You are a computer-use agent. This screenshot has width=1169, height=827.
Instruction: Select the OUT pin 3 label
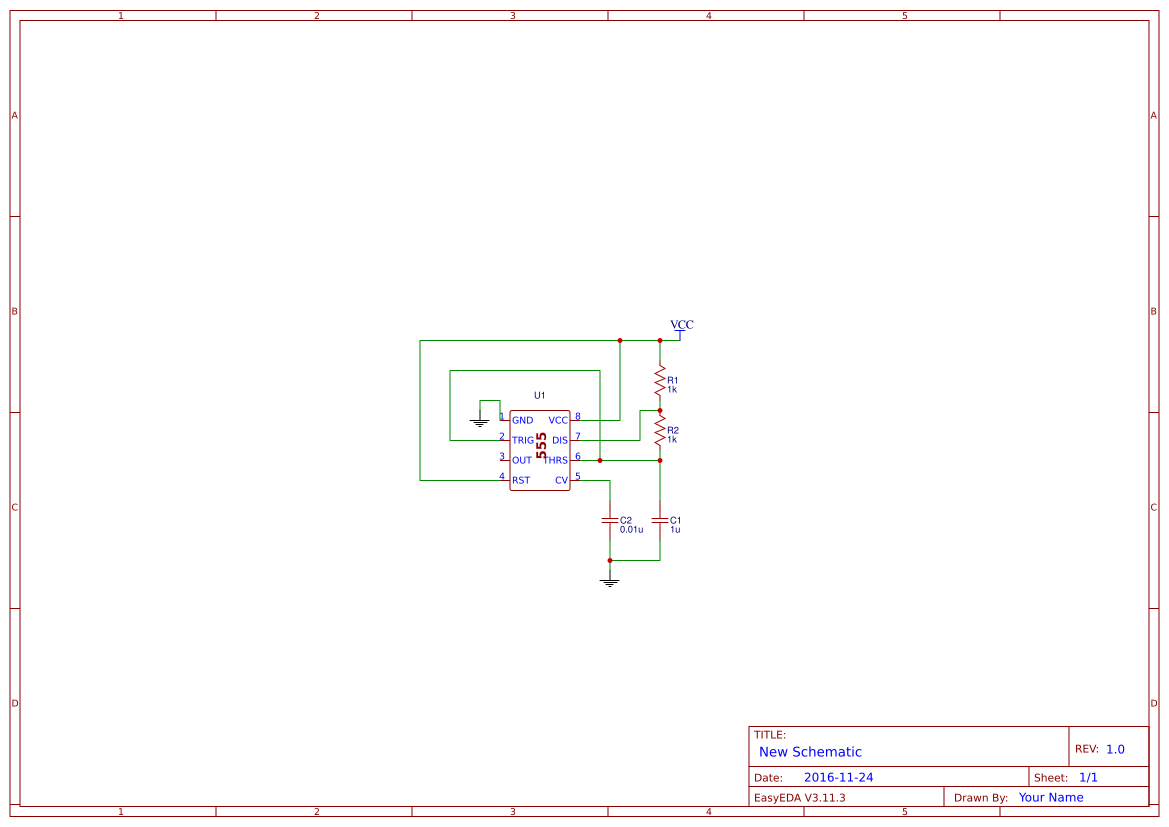point(521,460)
